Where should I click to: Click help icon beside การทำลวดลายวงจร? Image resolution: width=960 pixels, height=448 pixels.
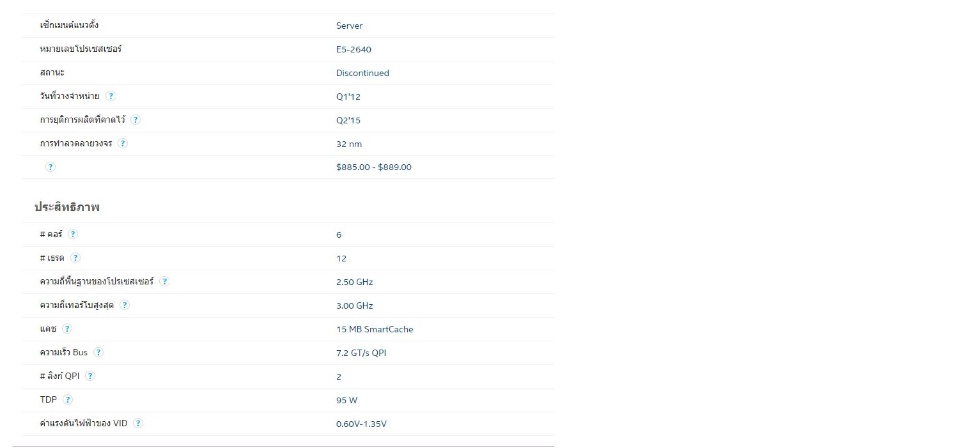pyautogui.click(x=123, y=143)
